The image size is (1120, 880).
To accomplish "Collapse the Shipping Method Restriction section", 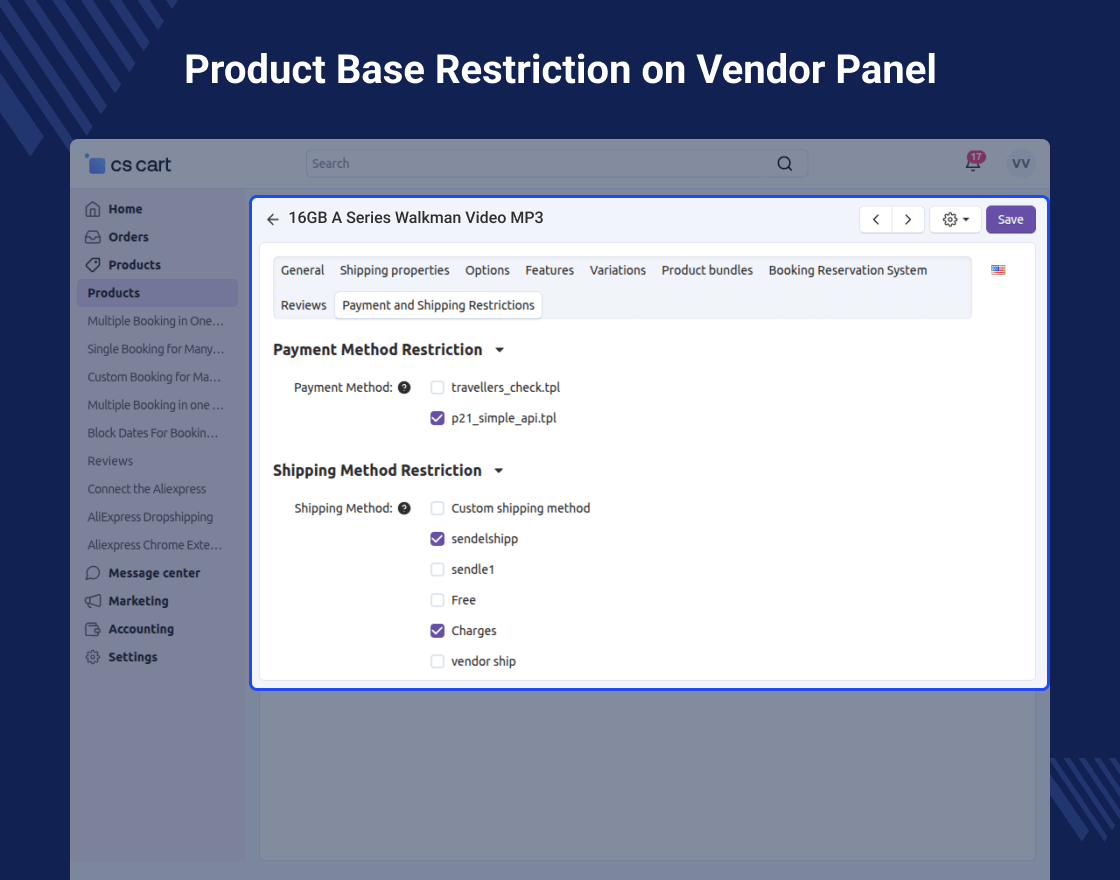I will click(499, 471).
